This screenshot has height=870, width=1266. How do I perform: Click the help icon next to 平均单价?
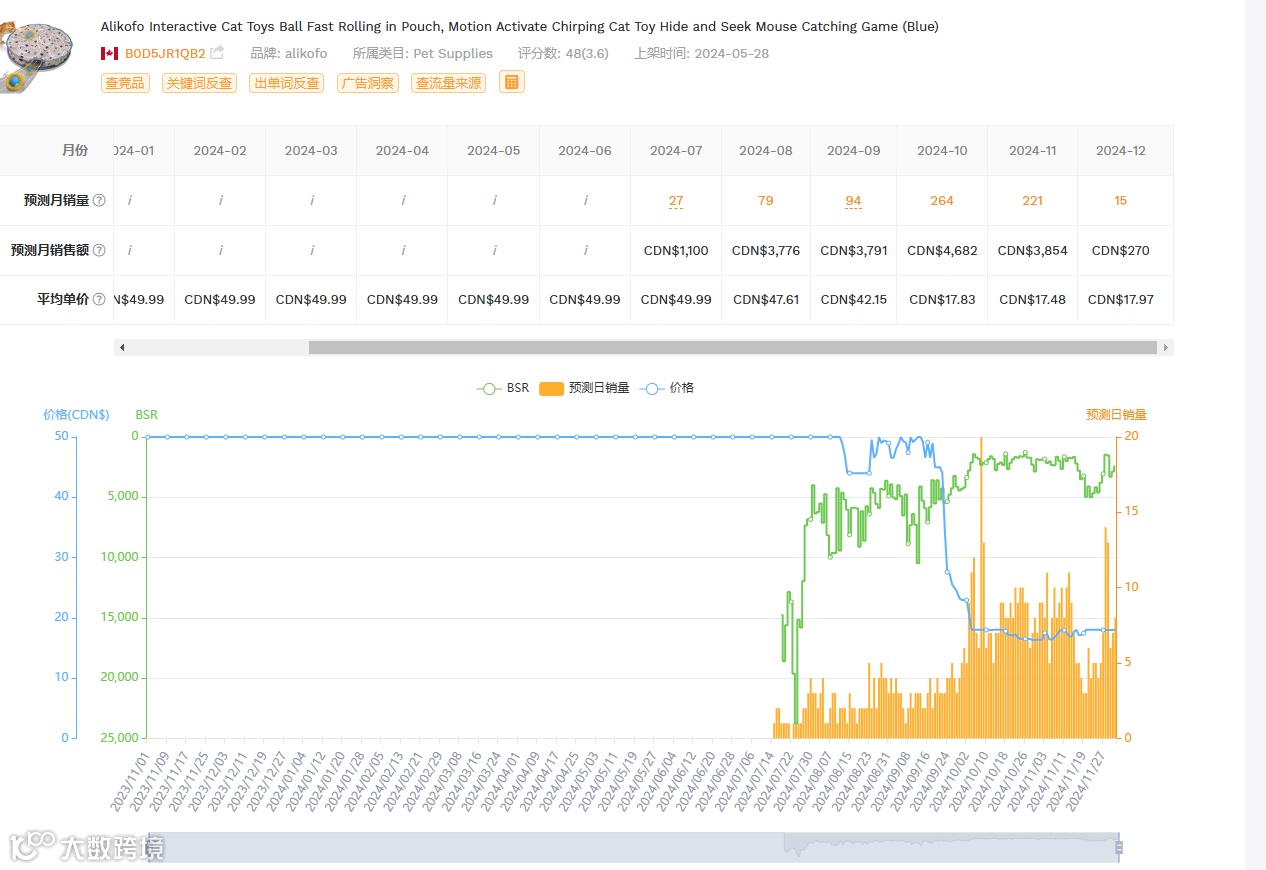click(x=99, y=299)
